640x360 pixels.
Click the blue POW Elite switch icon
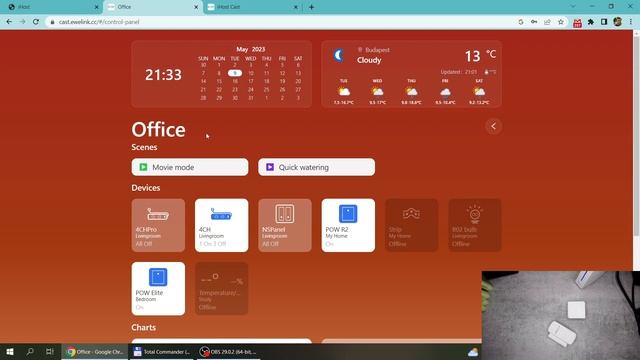(158, 277)
